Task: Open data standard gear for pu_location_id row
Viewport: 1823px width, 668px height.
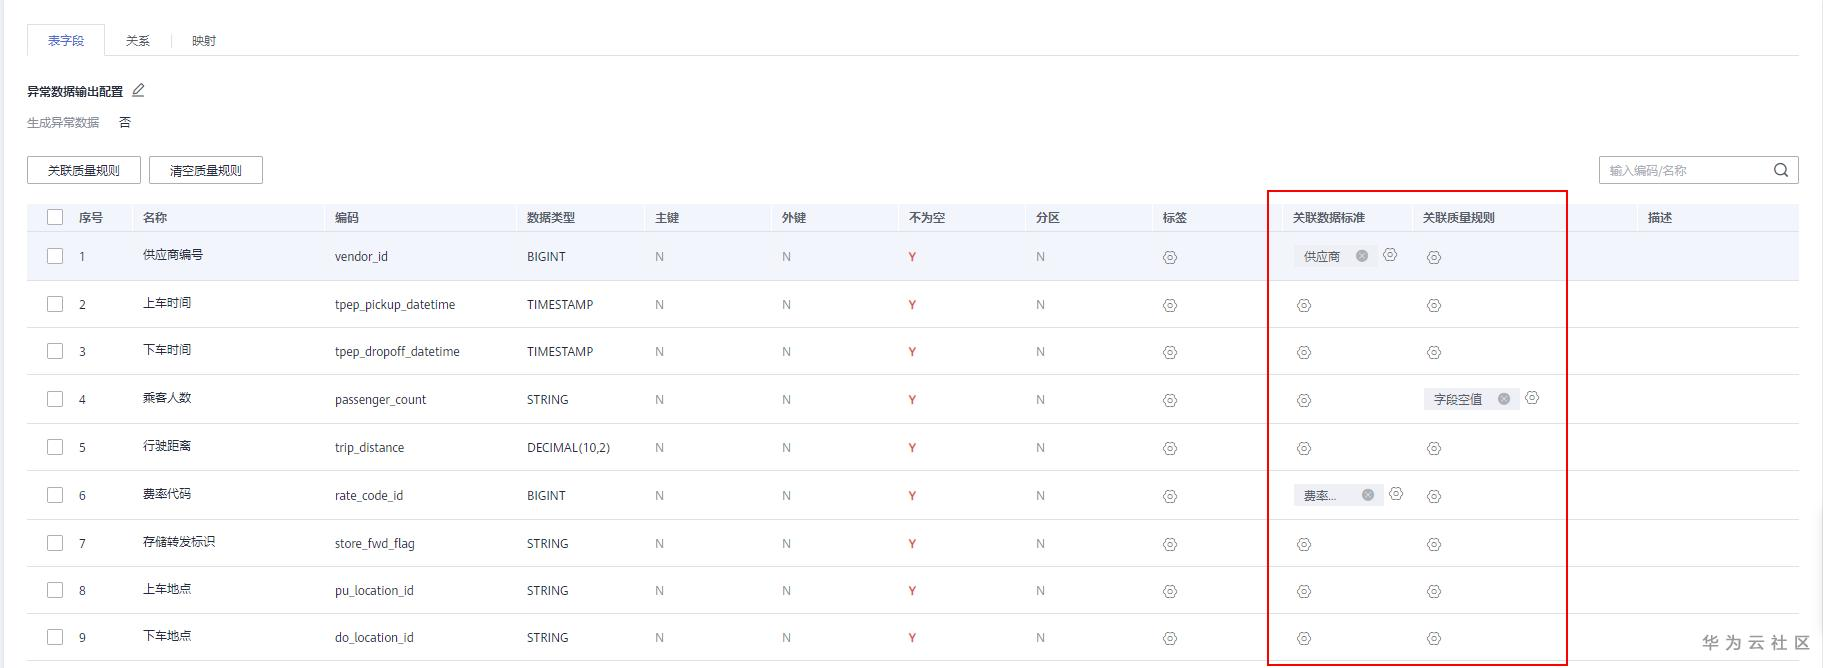Action: coord(1304,591)
